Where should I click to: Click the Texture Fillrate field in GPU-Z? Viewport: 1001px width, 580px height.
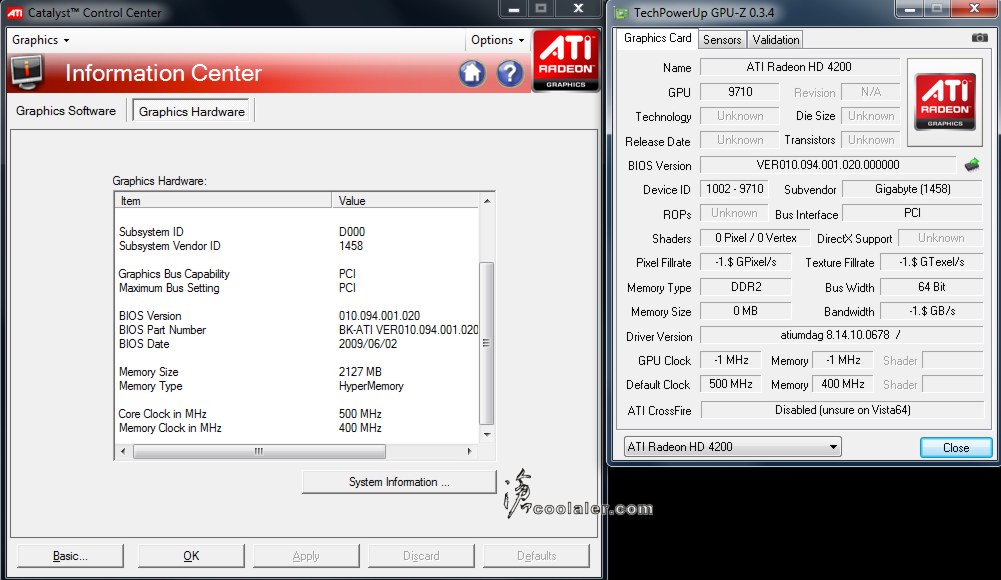point(931,262)
